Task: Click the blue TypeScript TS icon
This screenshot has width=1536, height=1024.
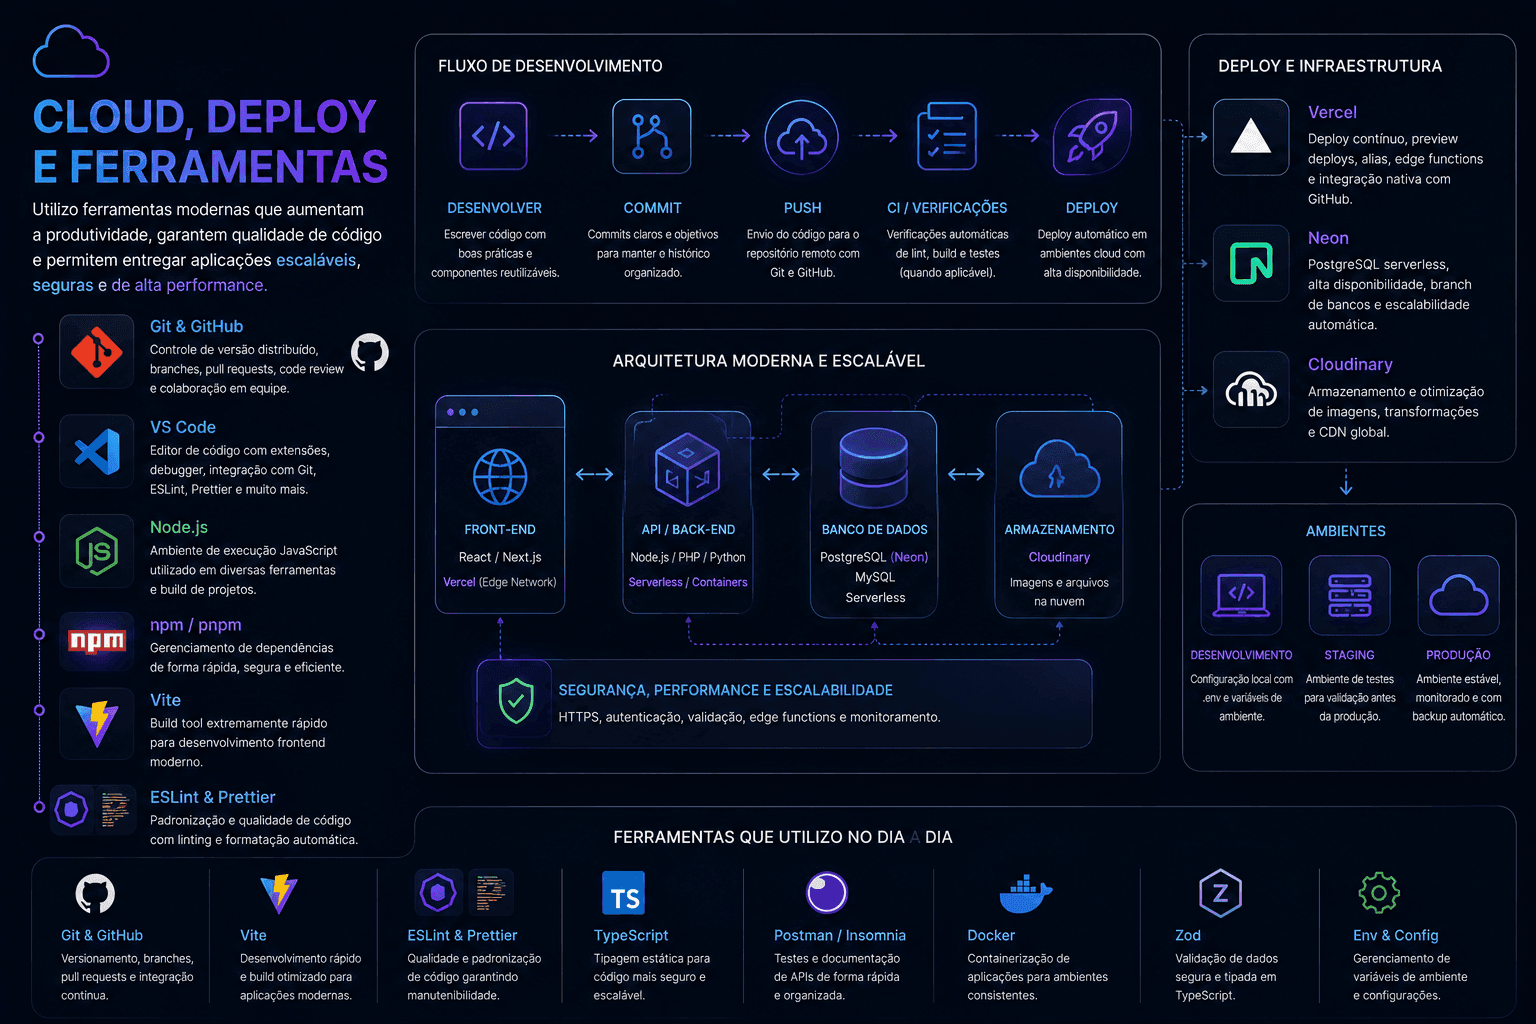Action: click(623, 894)
